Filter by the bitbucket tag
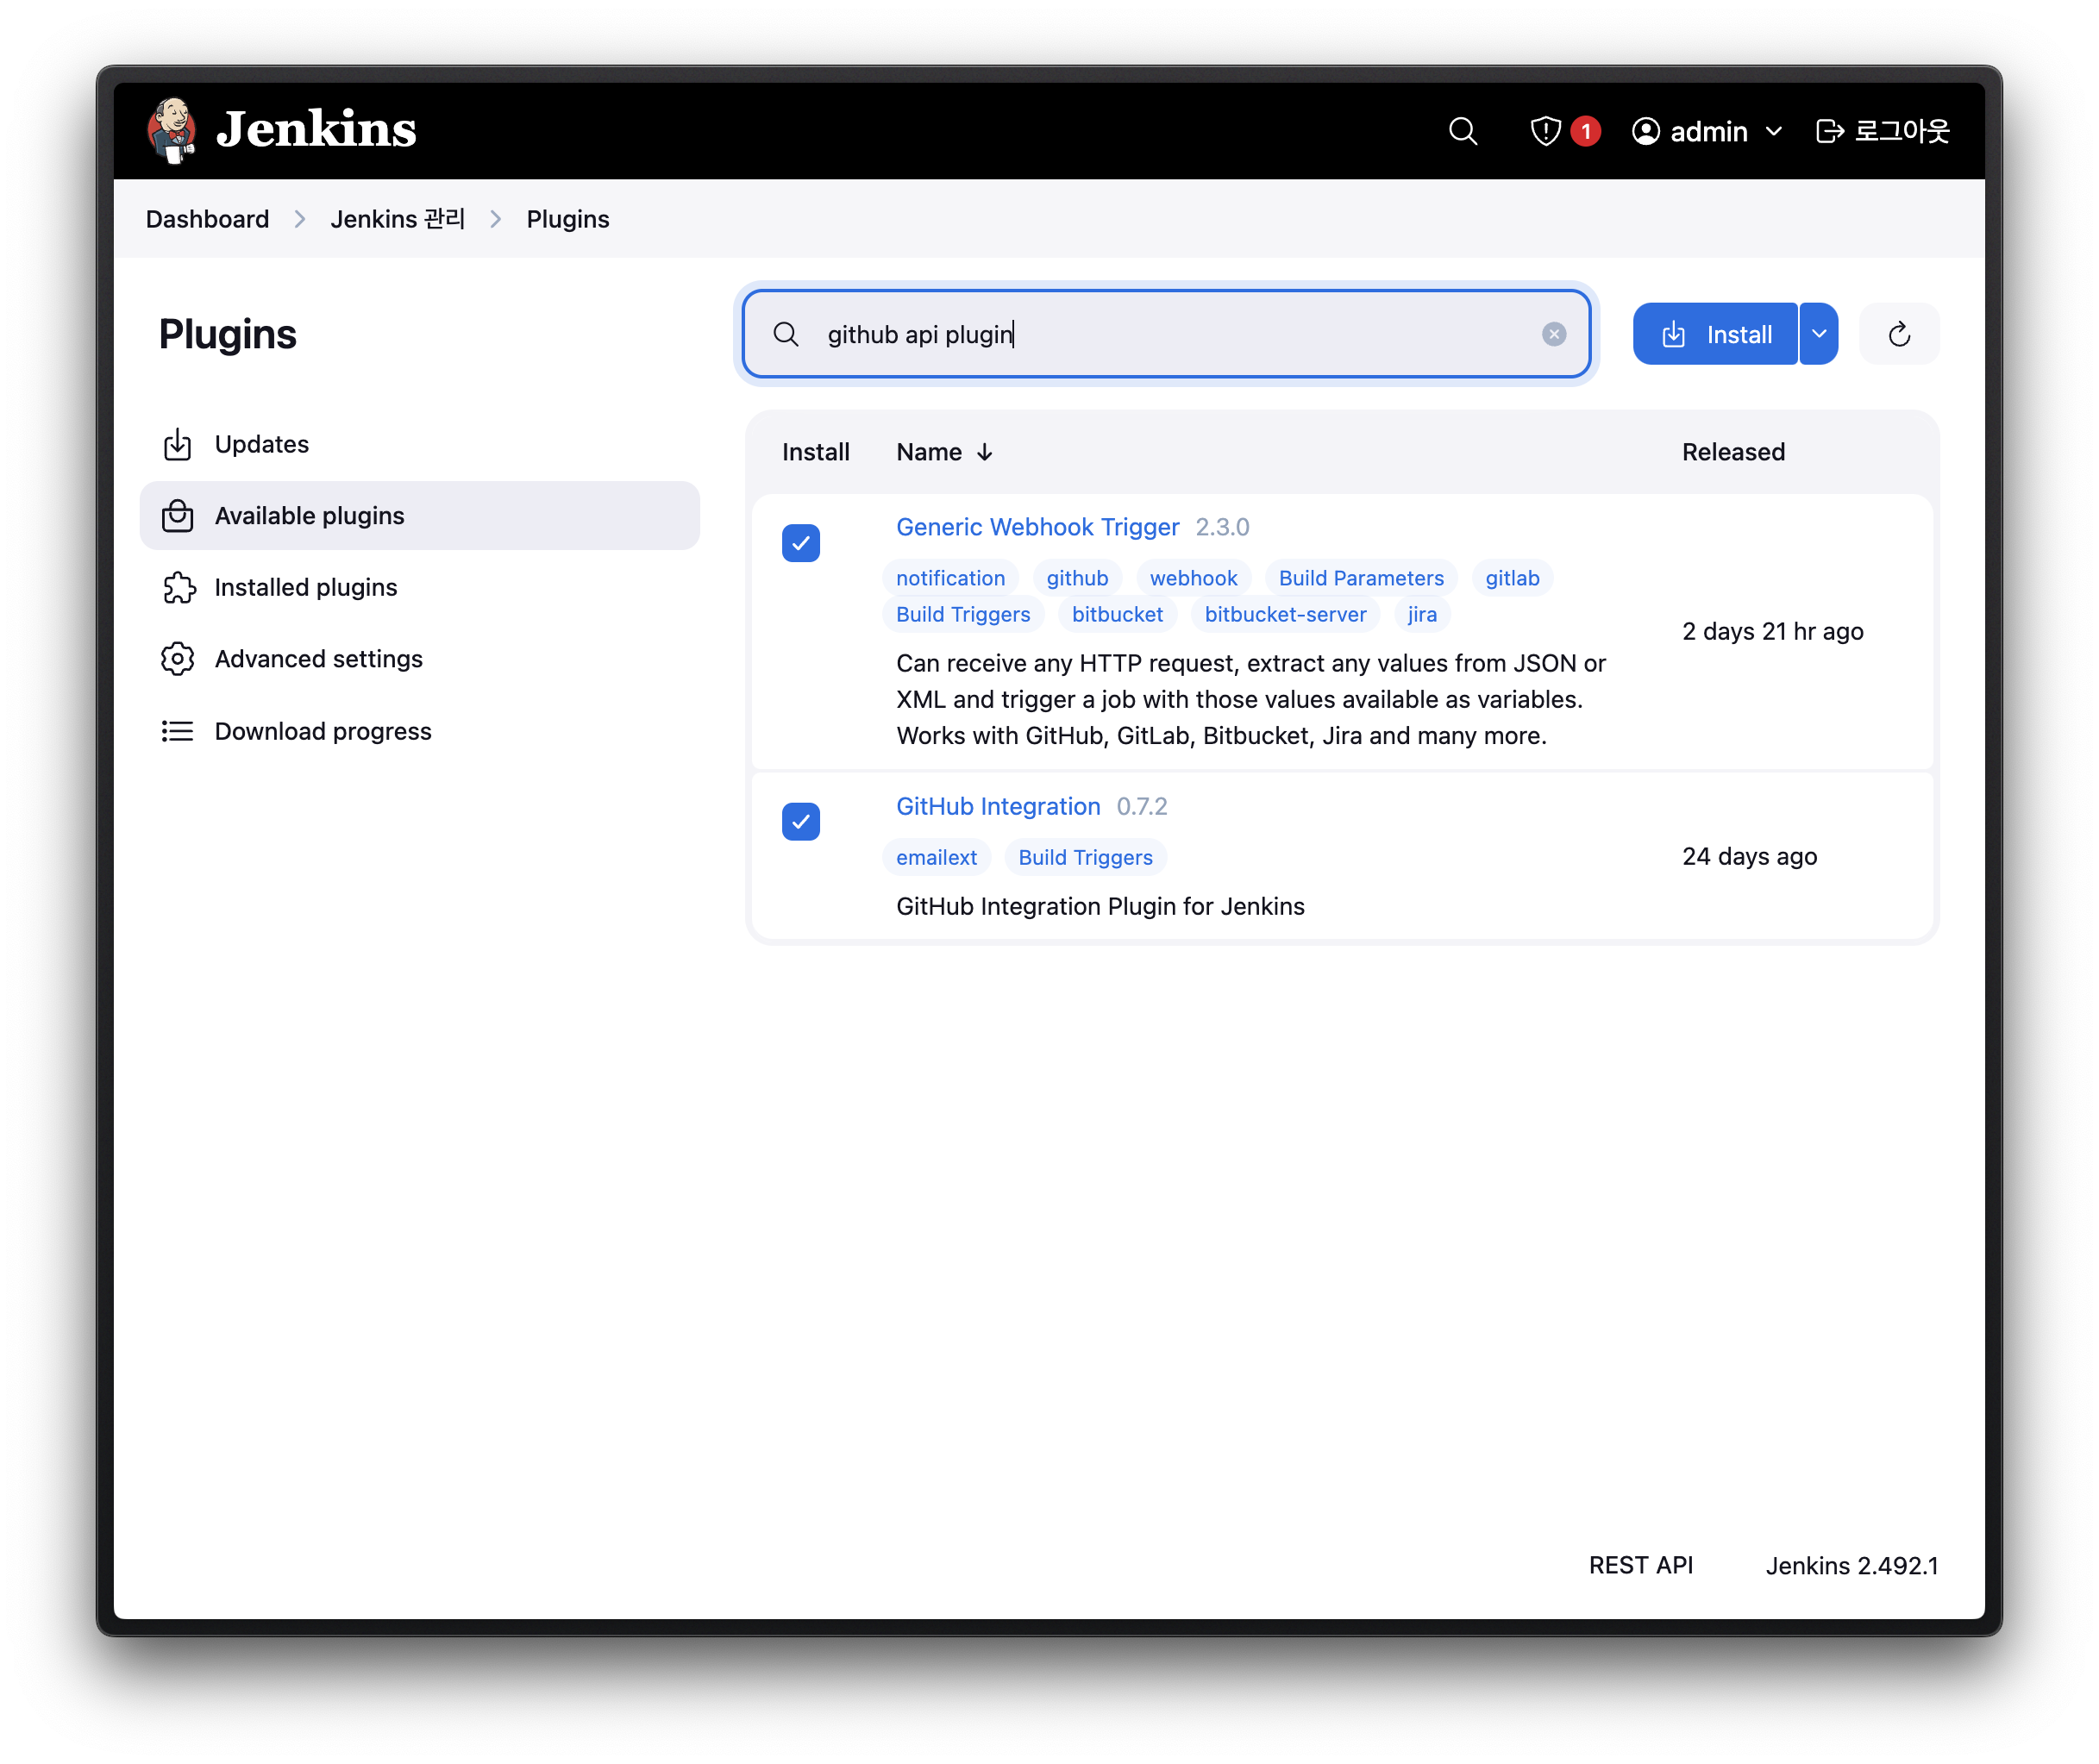This screenshot has height=1764, width=2099. click(1117, 614)
